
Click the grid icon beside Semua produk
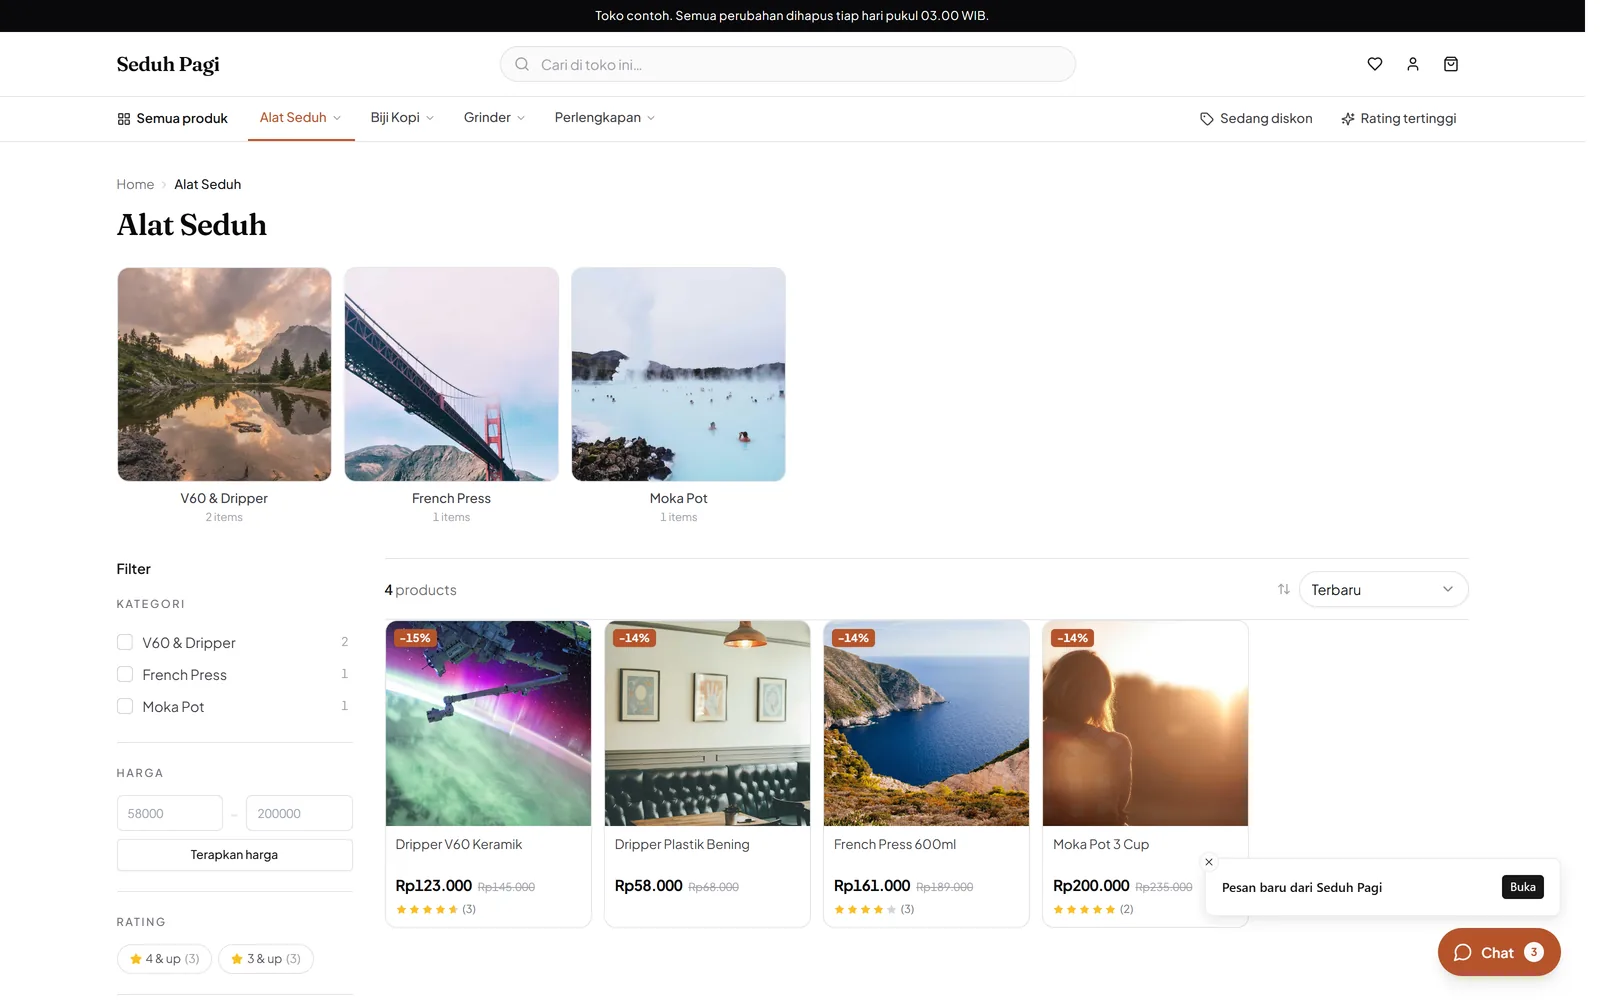tap(124, 119)
